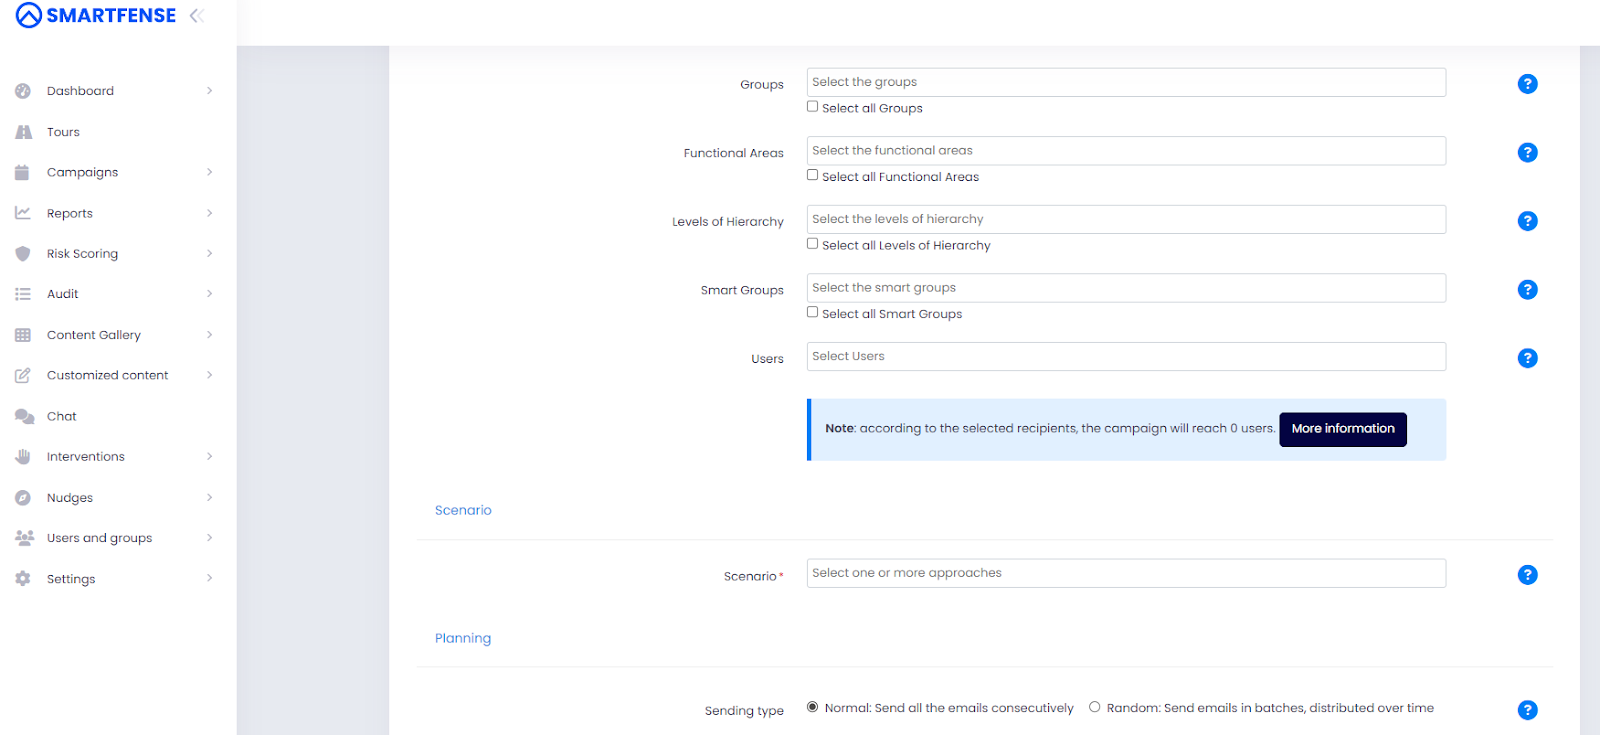Viewport: 1600px width, 735px height.
Task: Open the Interventions menu item
Action: pyautogui.click(x=86, y=457)
